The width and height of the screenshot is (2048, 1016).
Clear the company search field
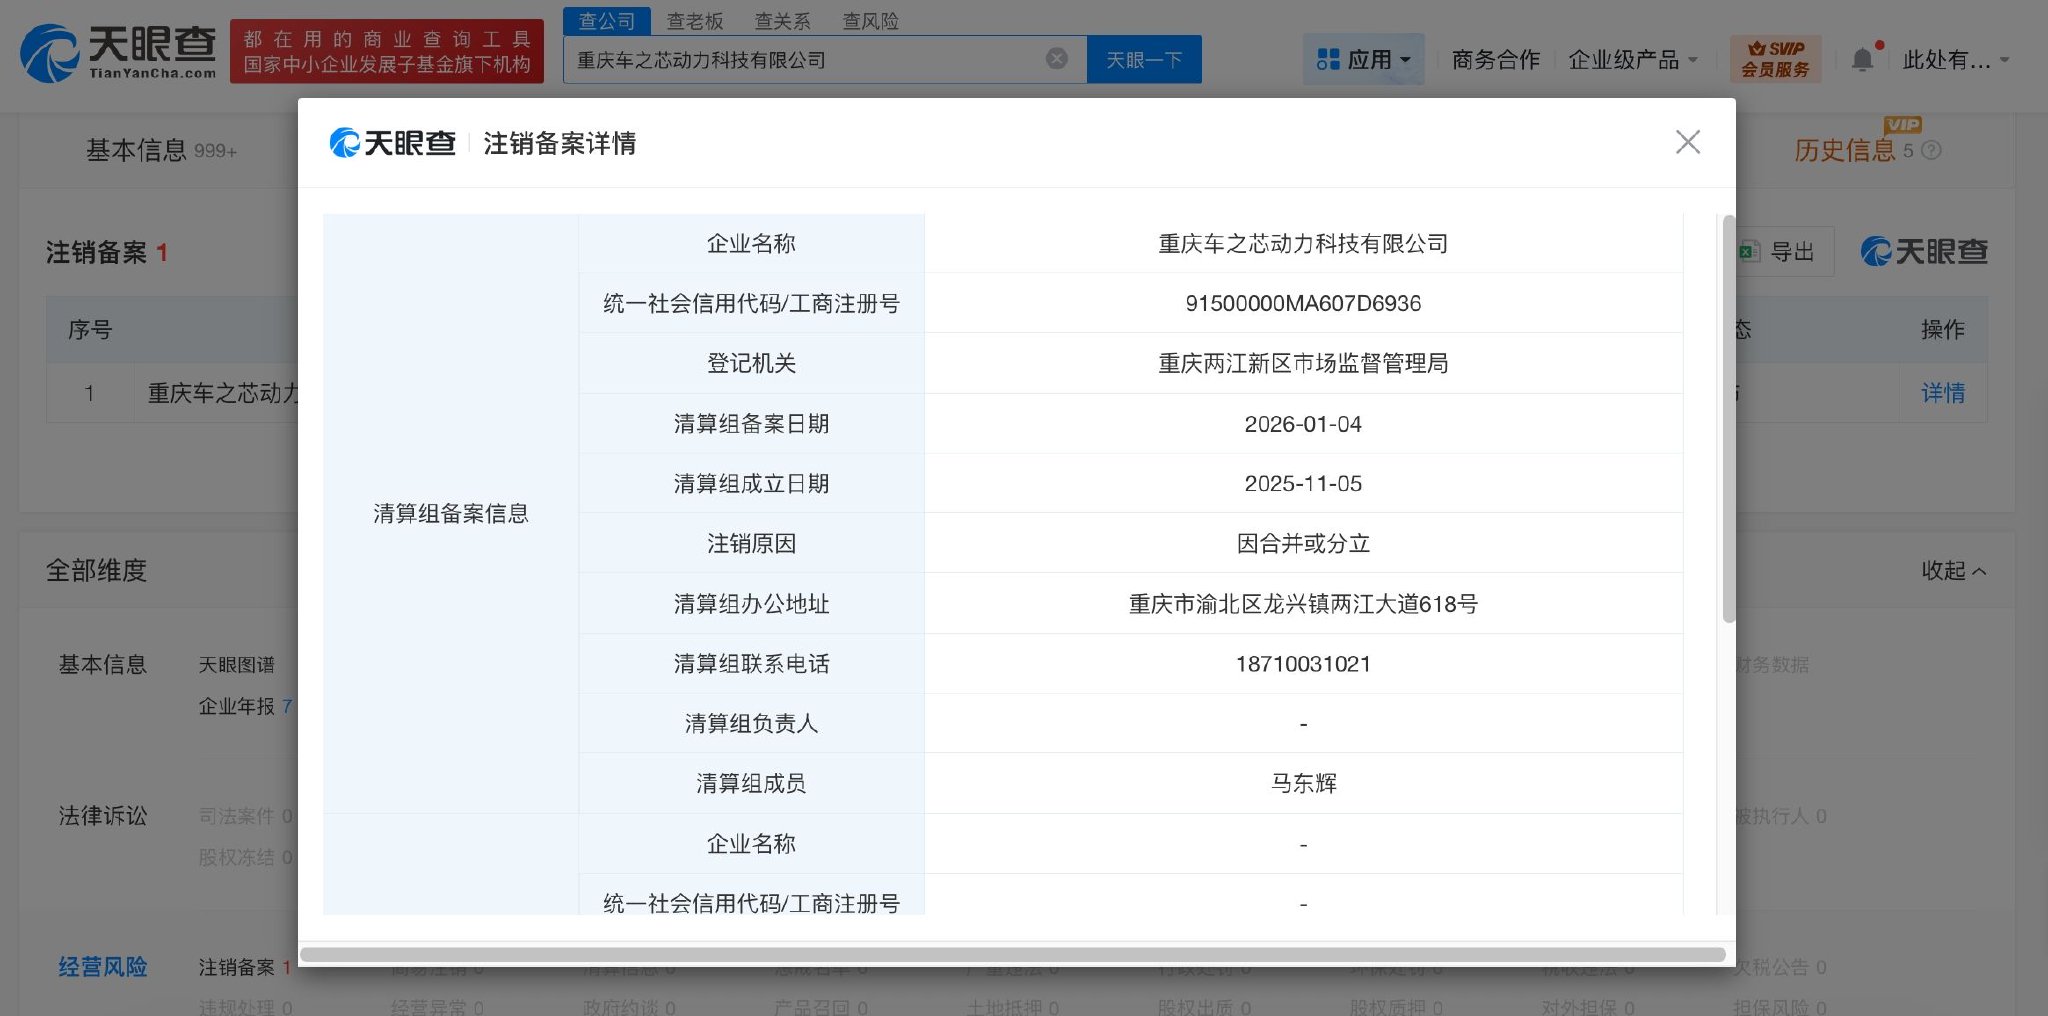tap(1056, 59)
